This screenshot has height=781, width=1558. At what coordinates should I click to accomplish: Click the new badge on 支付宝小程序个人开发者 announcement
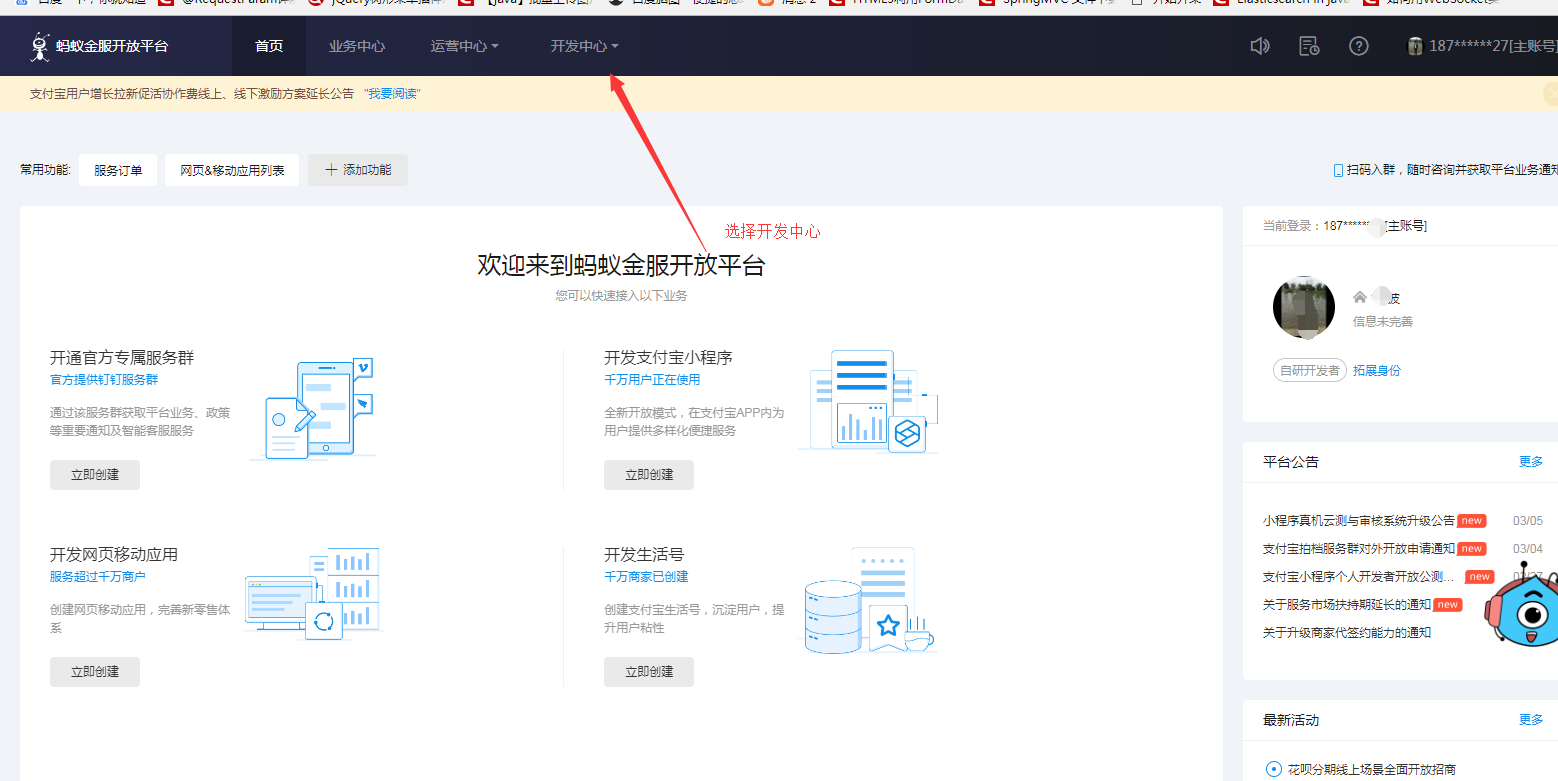1480,577
